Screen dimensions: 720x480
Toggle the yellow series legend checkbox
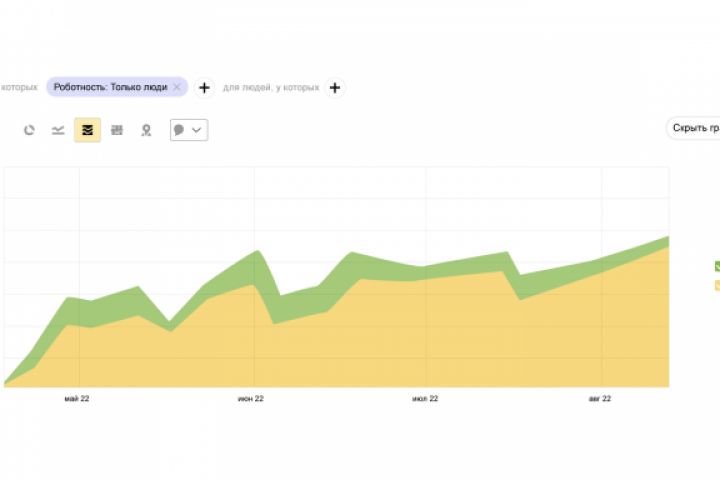[717, 286]
